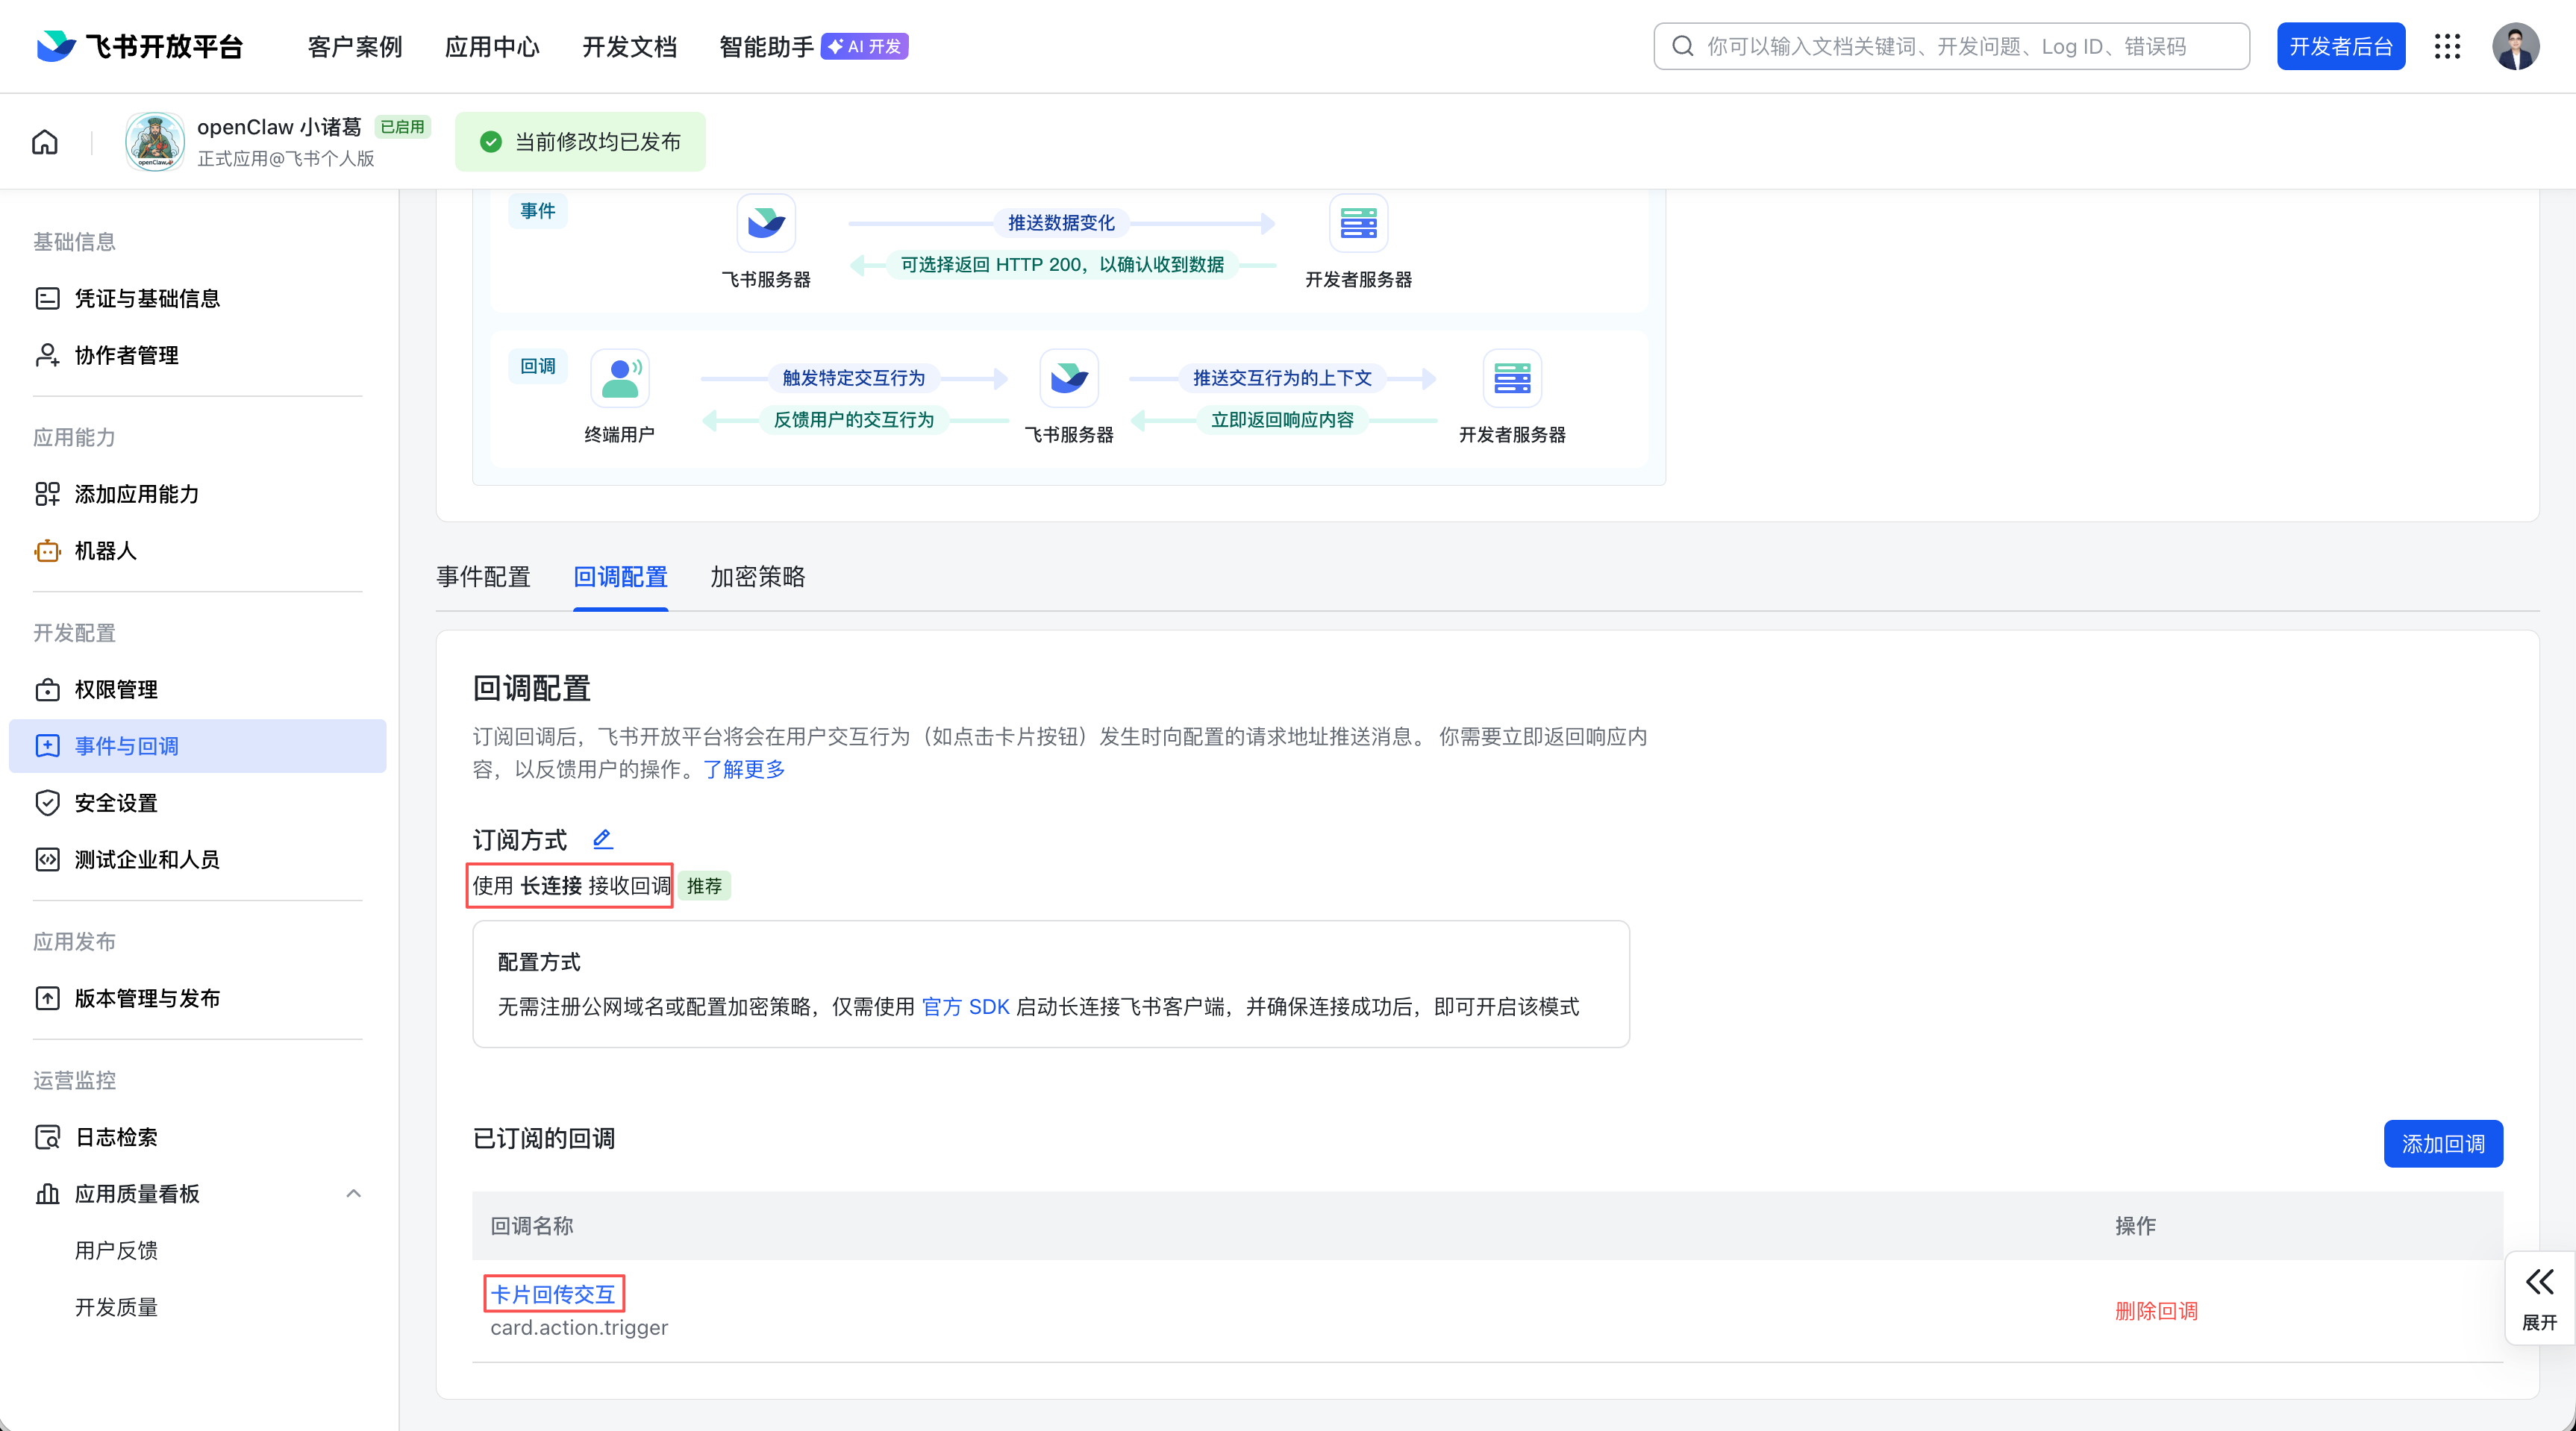Open 日志检索 in the sidebar
The image size is (2576, 1431).
click(116, 1137)
